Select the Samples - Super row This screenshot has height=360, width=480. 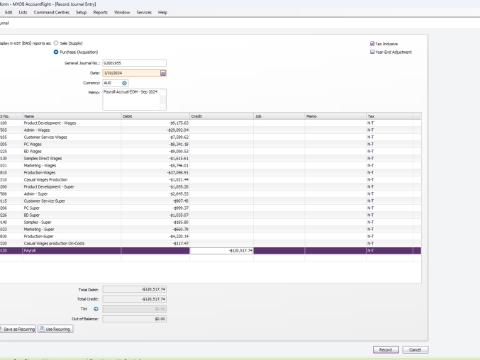210,222
